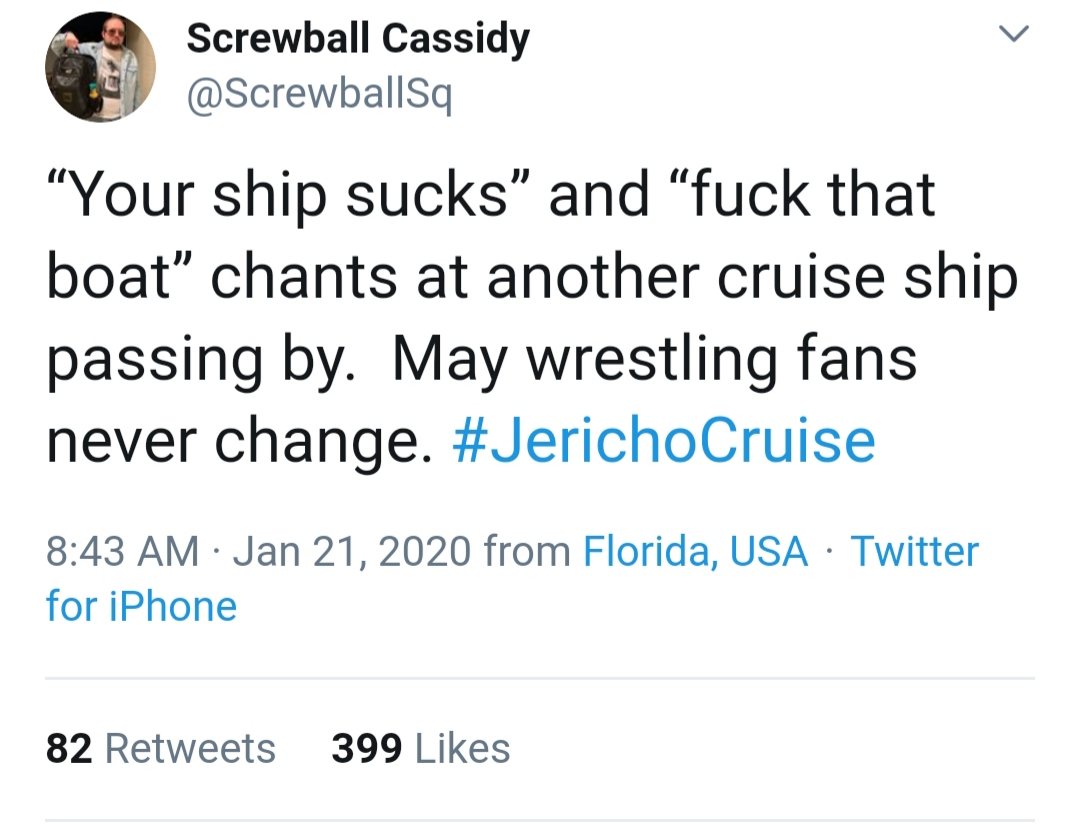This screenshot has height=826, width=1080.
Task: Click the 'for iPhone' source text
Action: coord(141,606)
